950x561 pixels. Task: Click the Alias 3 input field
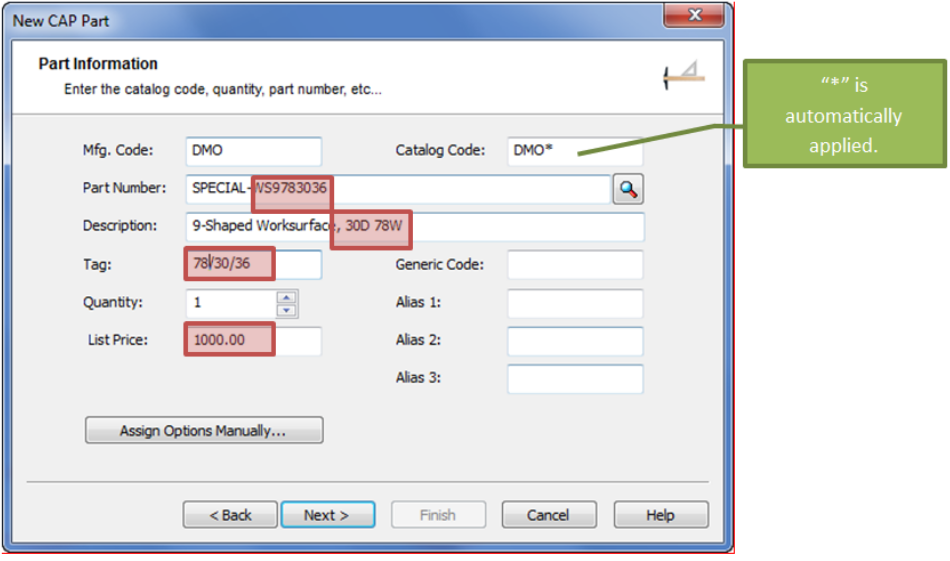coord(575,379)
